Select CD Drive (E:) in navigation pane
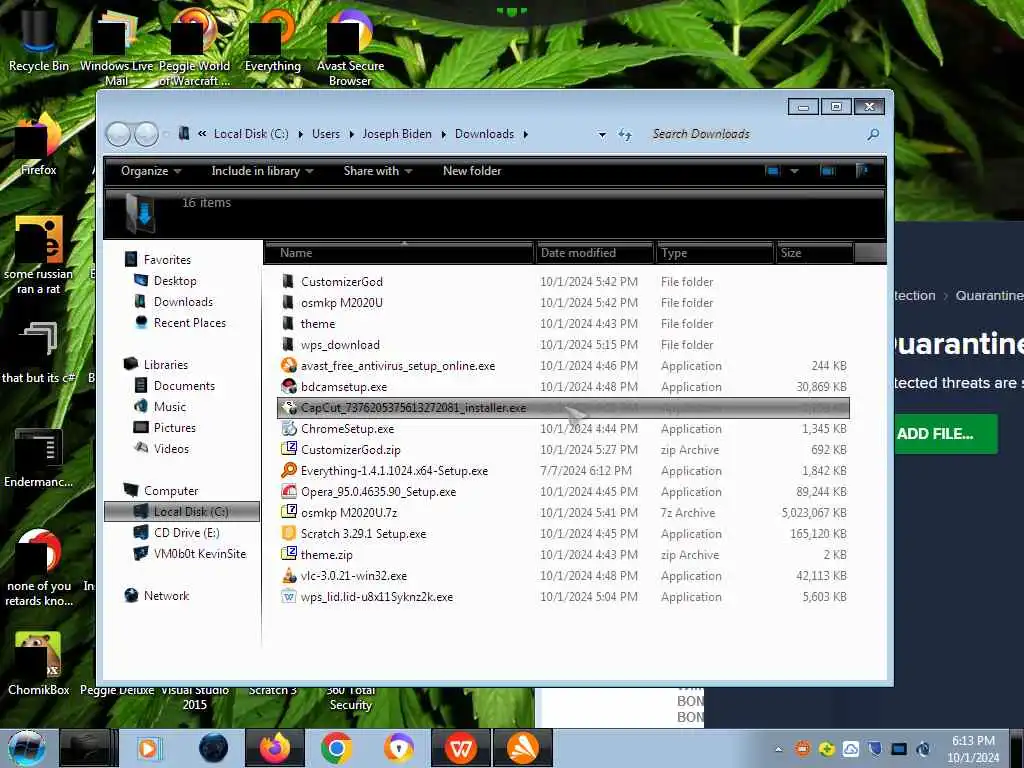This screenshot has height=768, width=1024. pyautogui.click(x=186, y=532)
